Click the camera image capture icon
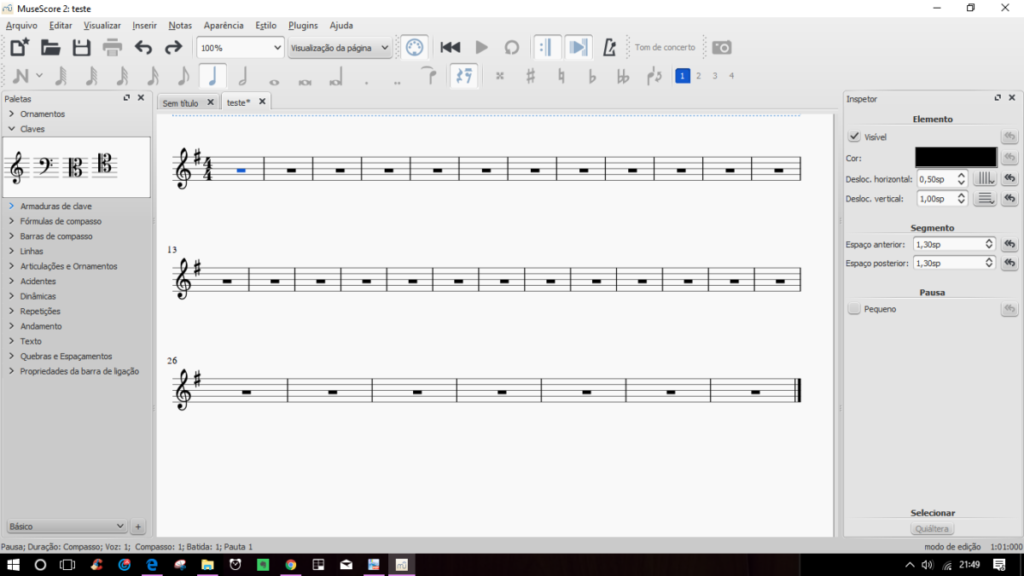 pos(721,47)
